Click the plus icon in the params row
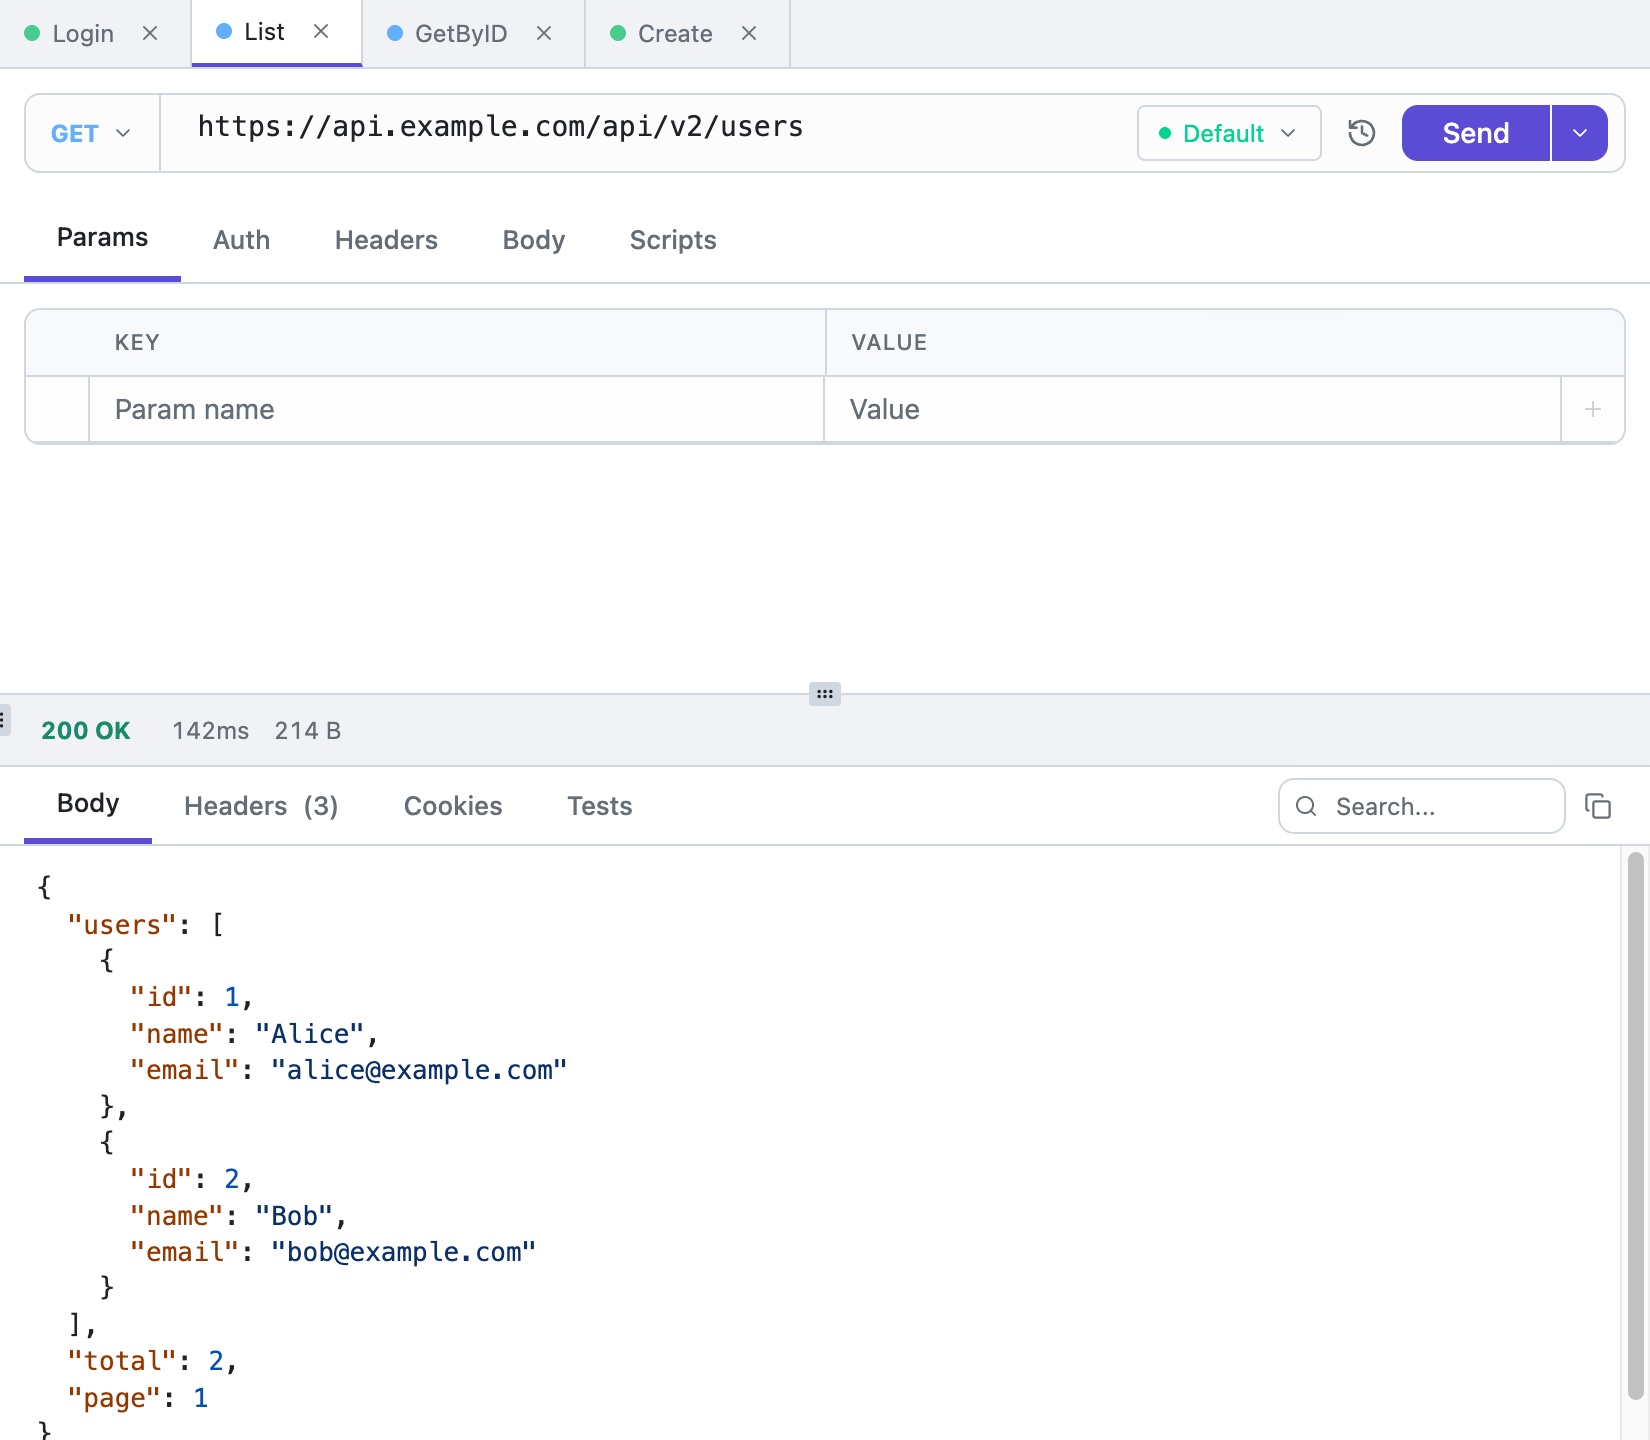The image size is (1650, 1440). pyautogui.click(x=1593, y=409)
